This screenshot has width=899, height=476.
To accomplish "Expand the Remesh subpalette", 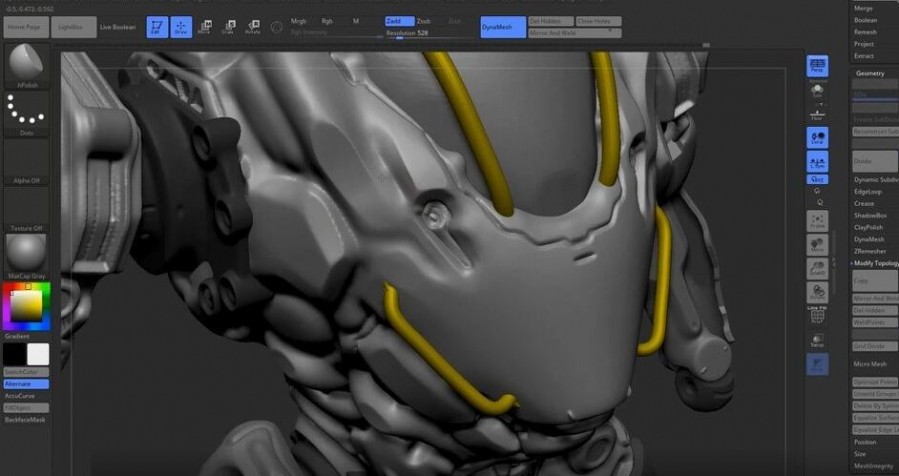I will [865, 32].
